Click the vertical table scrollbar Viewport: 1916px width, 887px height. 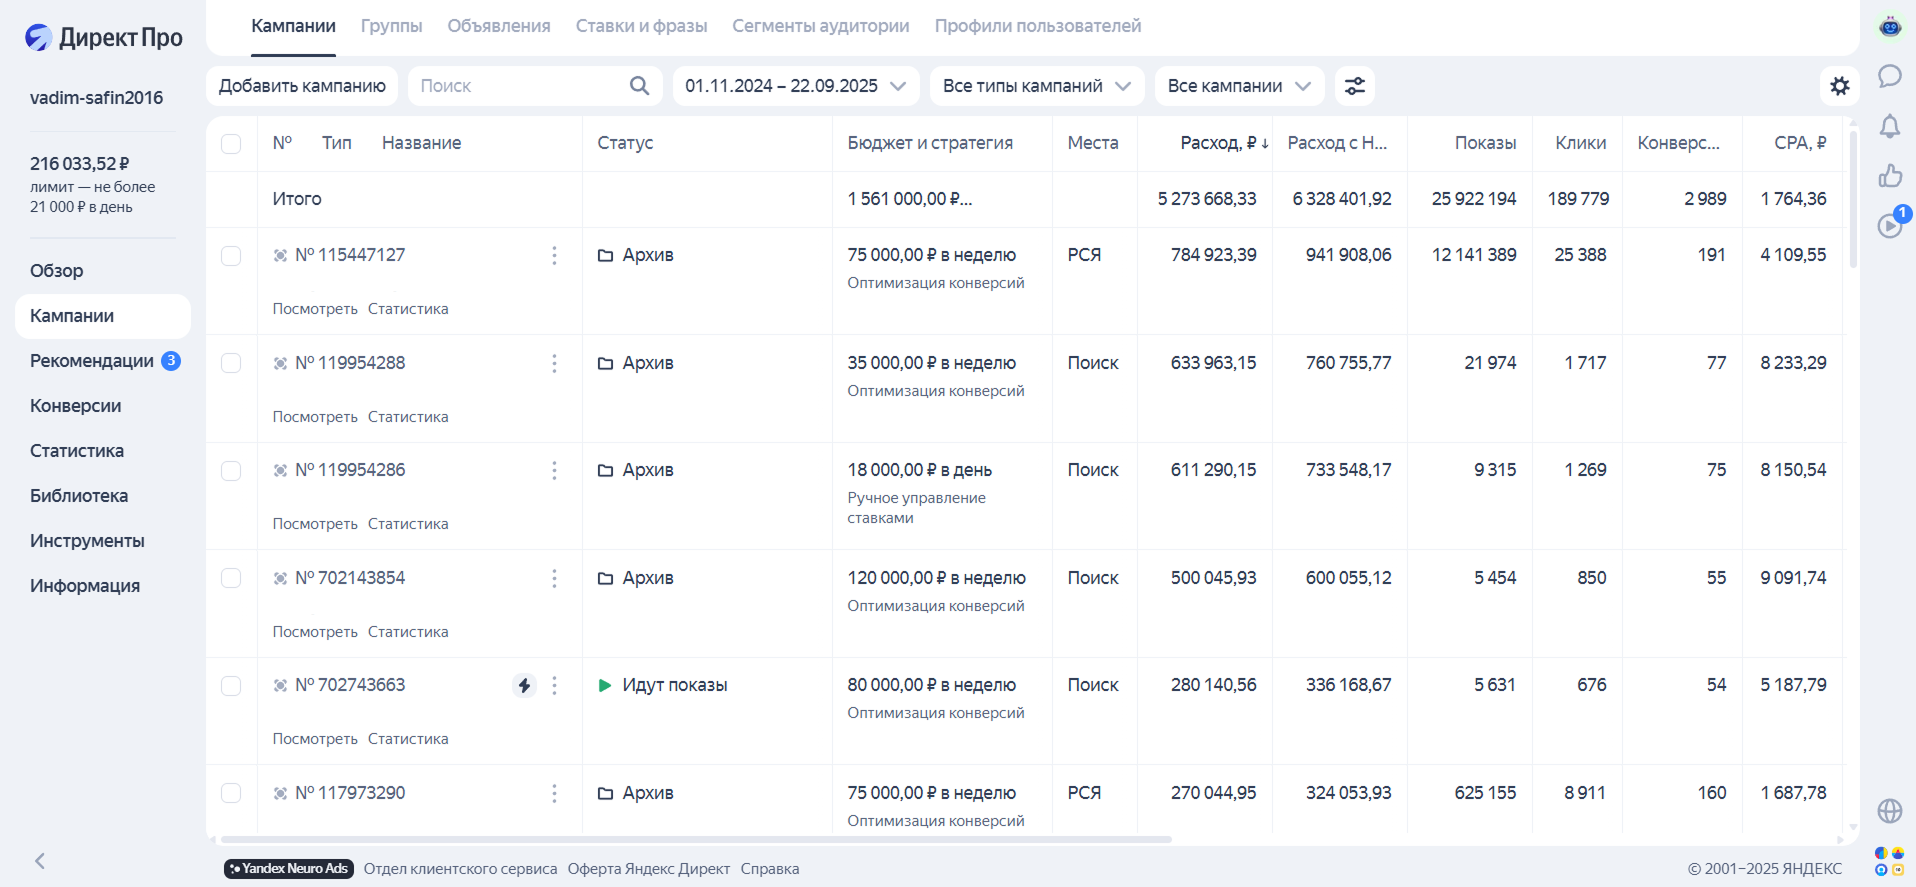tap(1853, 200)
